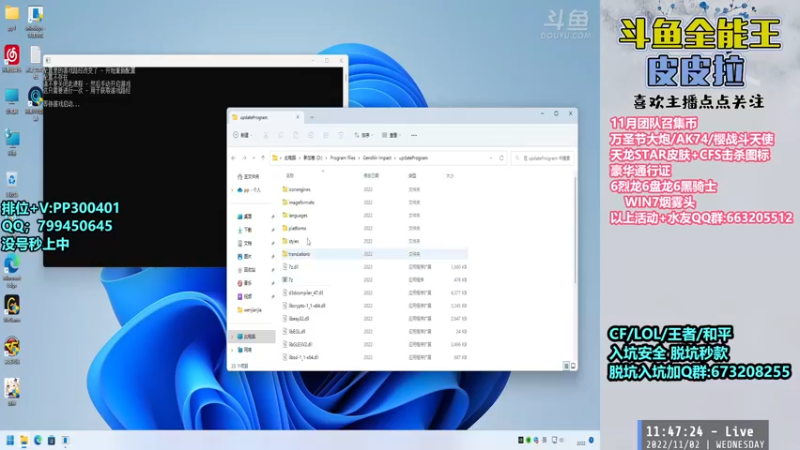Open the Recycle Bin desktop icon
This screenshot has width=800, height=450.
[12, 184]
